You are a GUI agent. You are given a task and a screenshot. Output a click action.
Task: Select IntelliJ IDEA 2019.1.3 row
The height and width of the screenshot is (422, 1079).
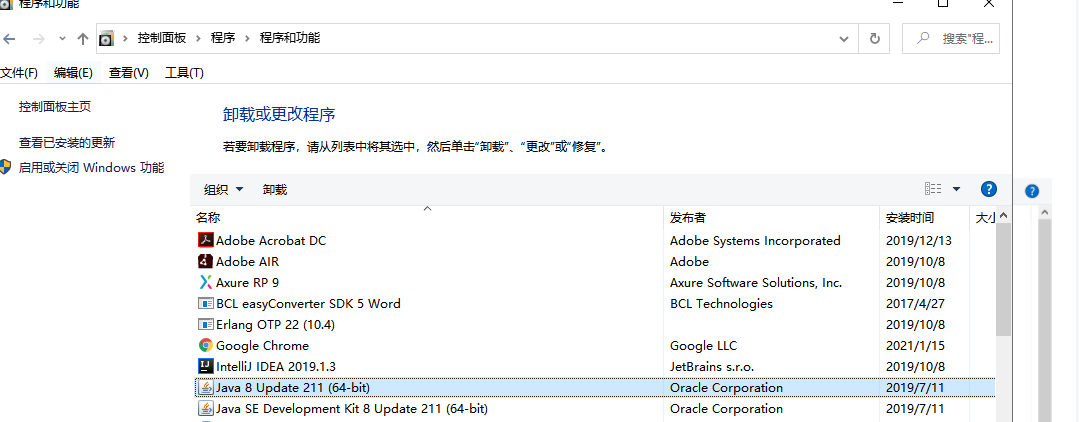(x=595, y=366)
